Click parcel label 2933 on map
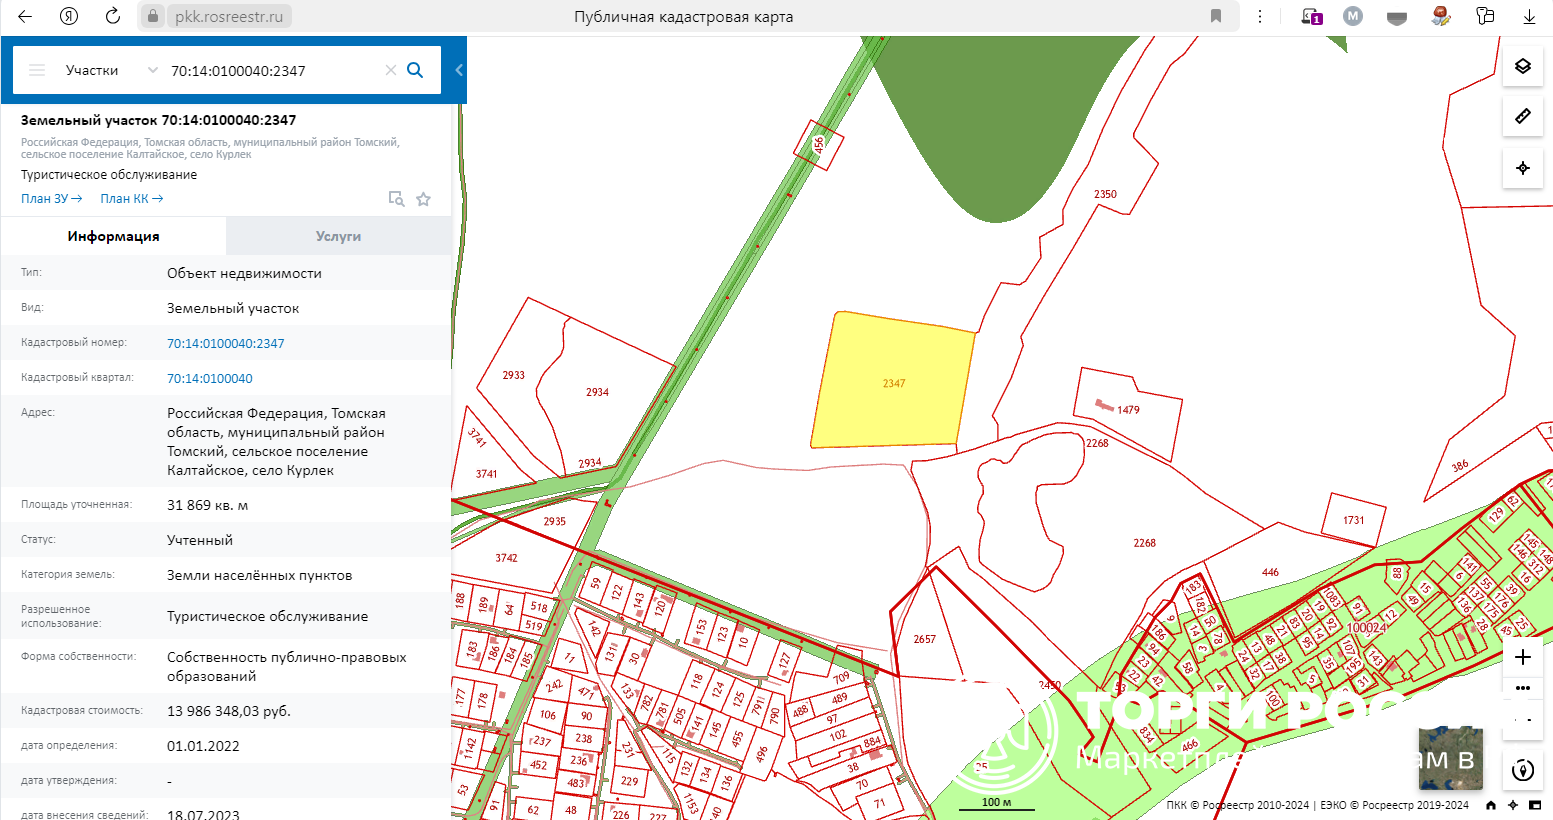1553x820 pixels. point(514,375)
